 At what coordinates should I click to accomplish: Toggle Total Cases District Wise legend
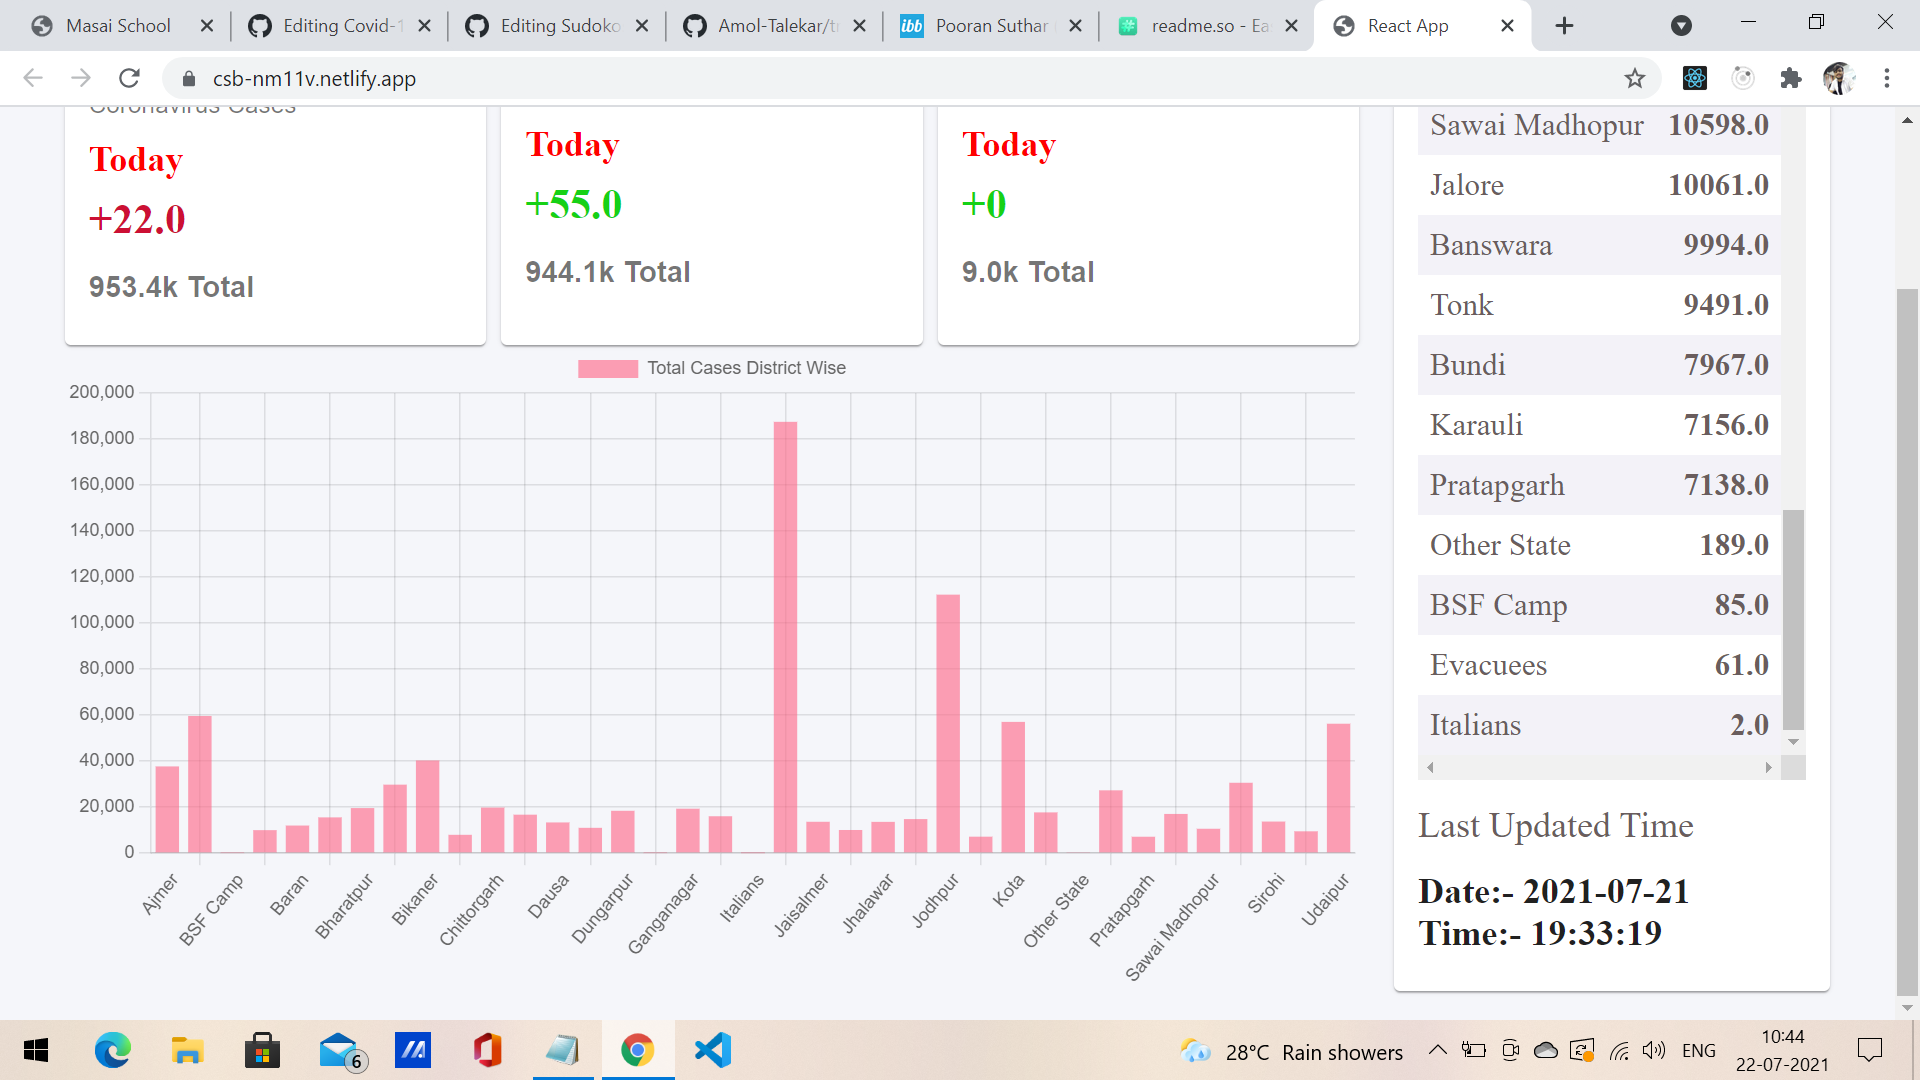pyautogui.click(x=712, y=368)
